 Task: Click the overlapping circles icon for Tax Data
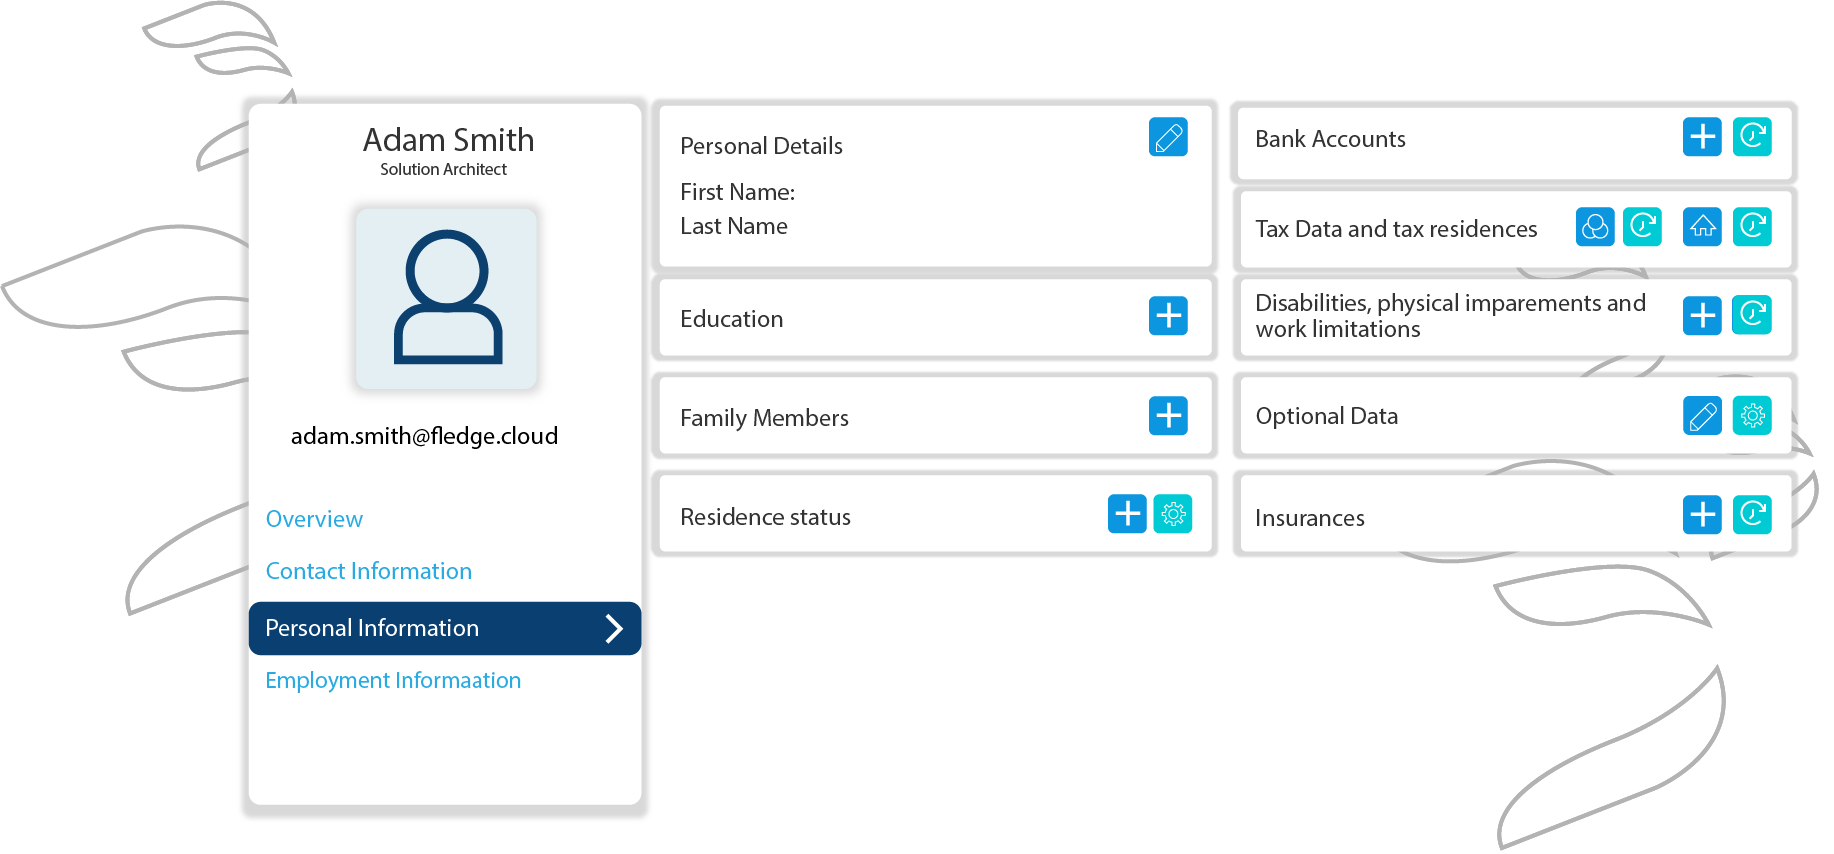coord(1596,227)
